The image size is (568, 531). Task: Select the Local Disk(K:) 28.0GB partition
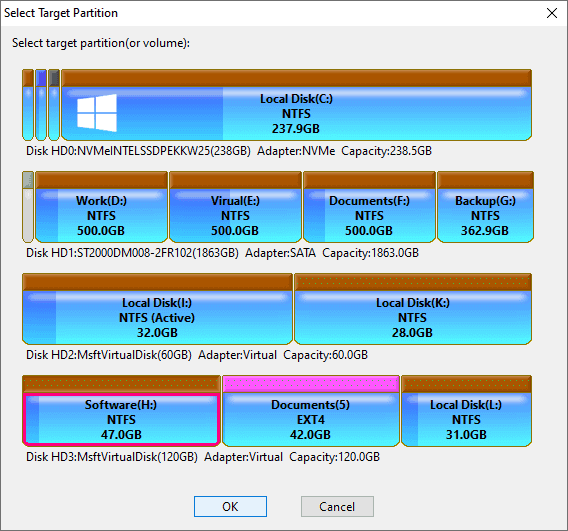pyautogui.click(x=413, y=309)
